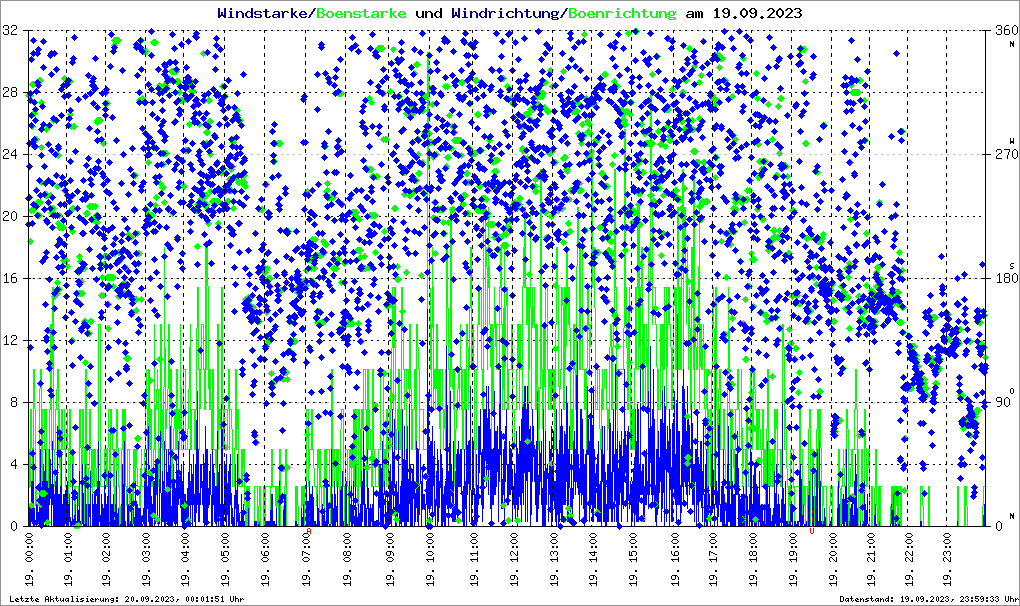The width and height of the screenshot is (1020, 606).
Task: Click the "N" compass letter below 360
Action: pos(1012,44)
